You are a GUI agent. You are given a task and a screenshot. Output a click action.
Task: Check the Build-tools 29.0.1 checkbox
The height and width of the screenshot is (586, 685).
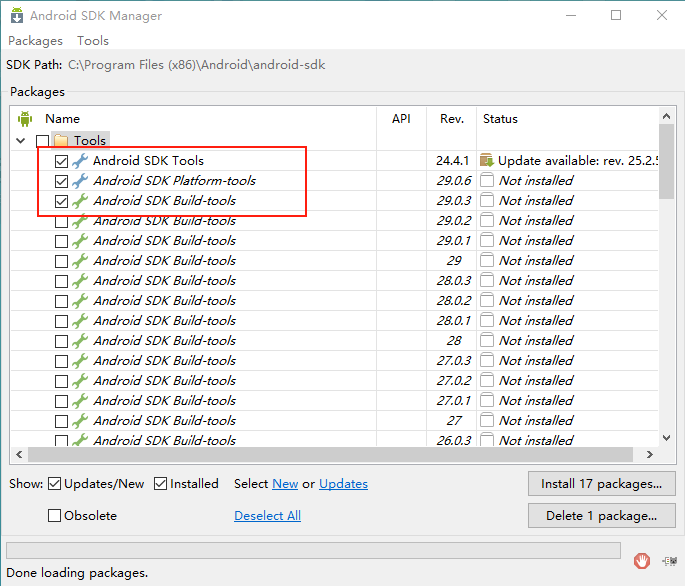(x=62, y=241)
